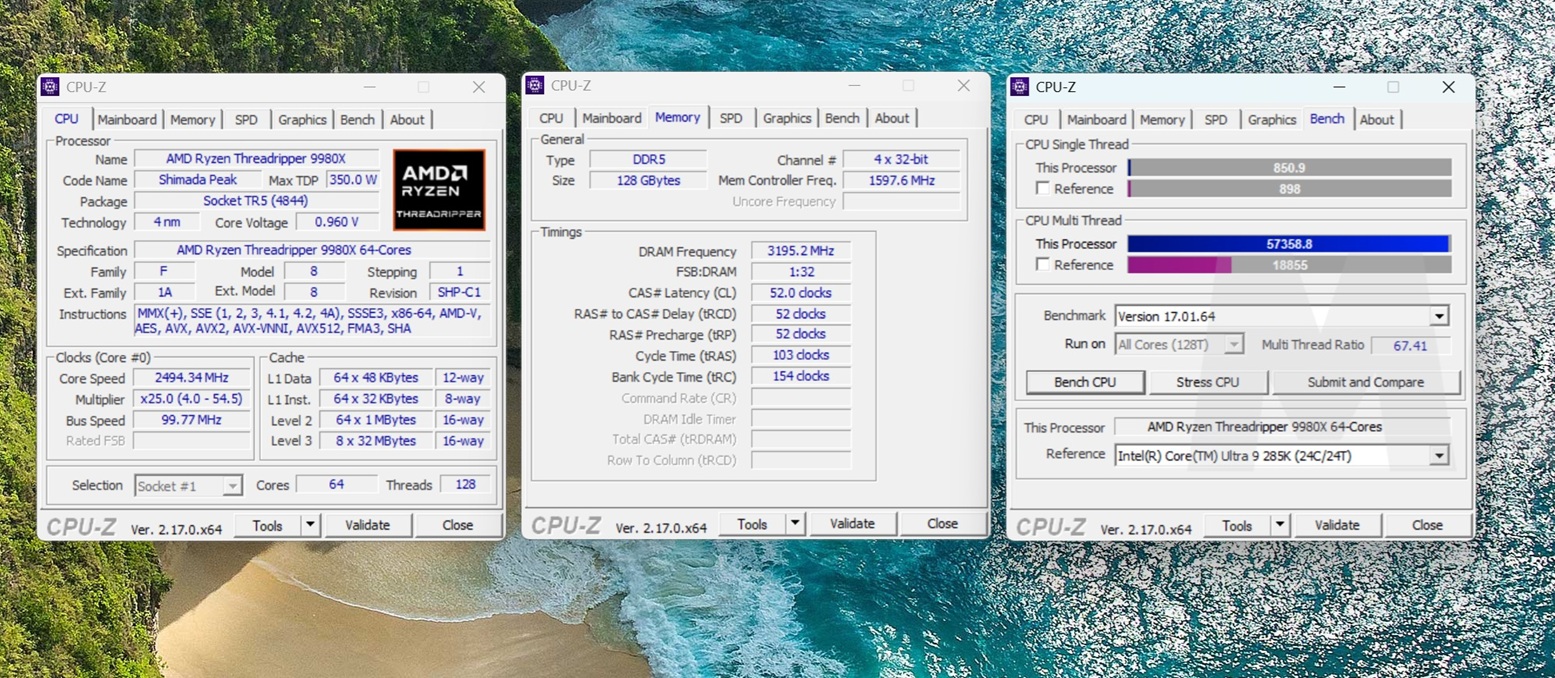Click Validate in the Memory window
Image resolution: width=1555 pixels, height=678 pixels.
852,523
